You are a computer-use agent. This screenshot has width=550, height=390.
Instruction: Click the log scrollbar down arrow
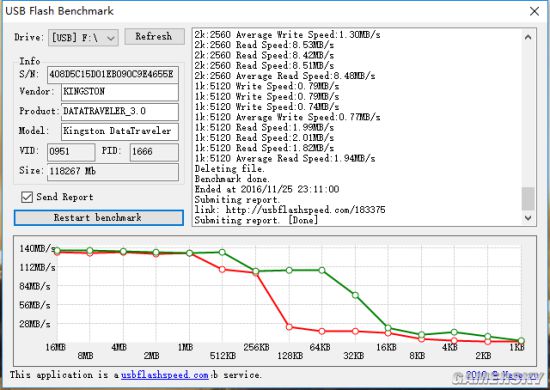click(528, 218)
